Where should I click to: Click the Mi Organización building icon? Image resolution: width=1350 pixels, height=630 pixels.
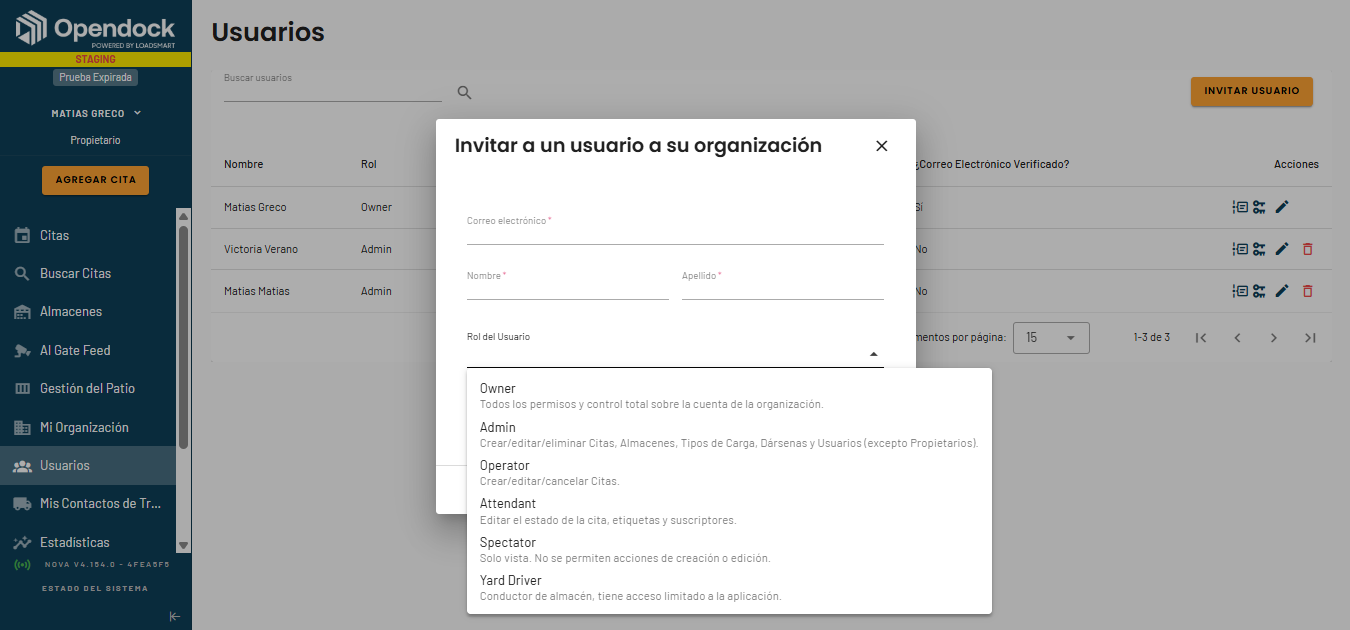(x=22, y=428)
